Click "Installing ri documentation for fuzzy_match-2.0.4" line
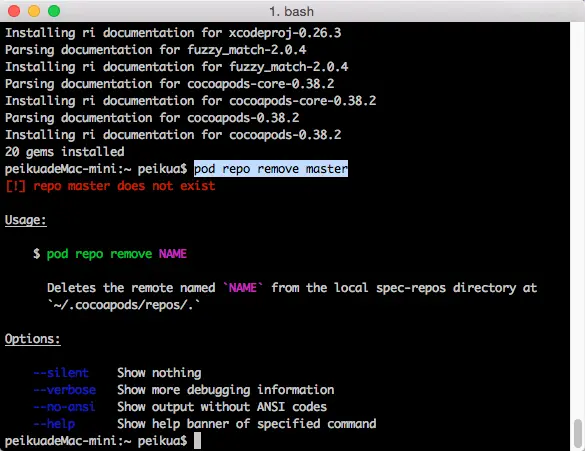The height and width of the screenshot is (451, 585). click(x=176, y=67)
